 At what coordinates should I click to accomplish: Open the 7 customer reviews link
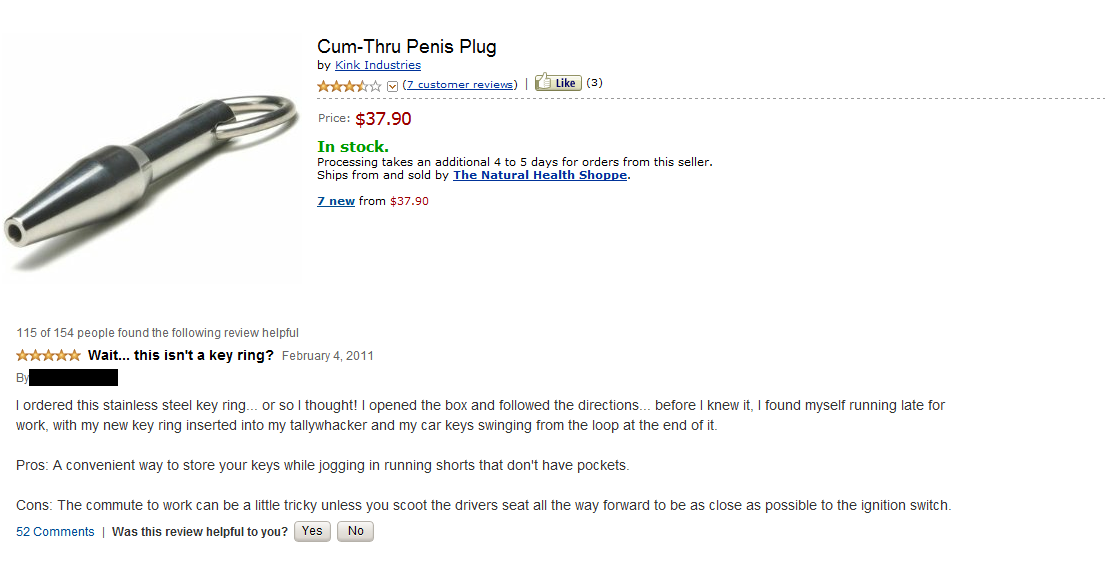click(x=460, y=85)
